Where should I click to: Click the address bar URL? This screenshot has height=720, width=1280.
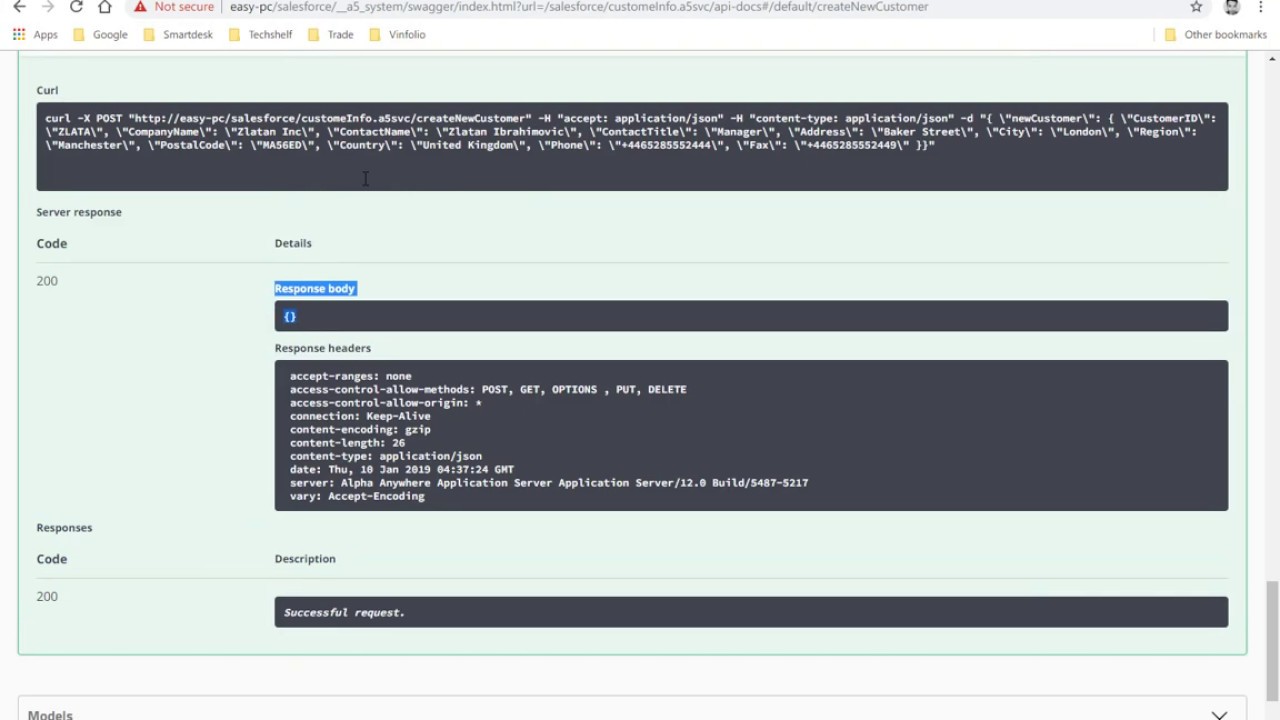[579, 7]
